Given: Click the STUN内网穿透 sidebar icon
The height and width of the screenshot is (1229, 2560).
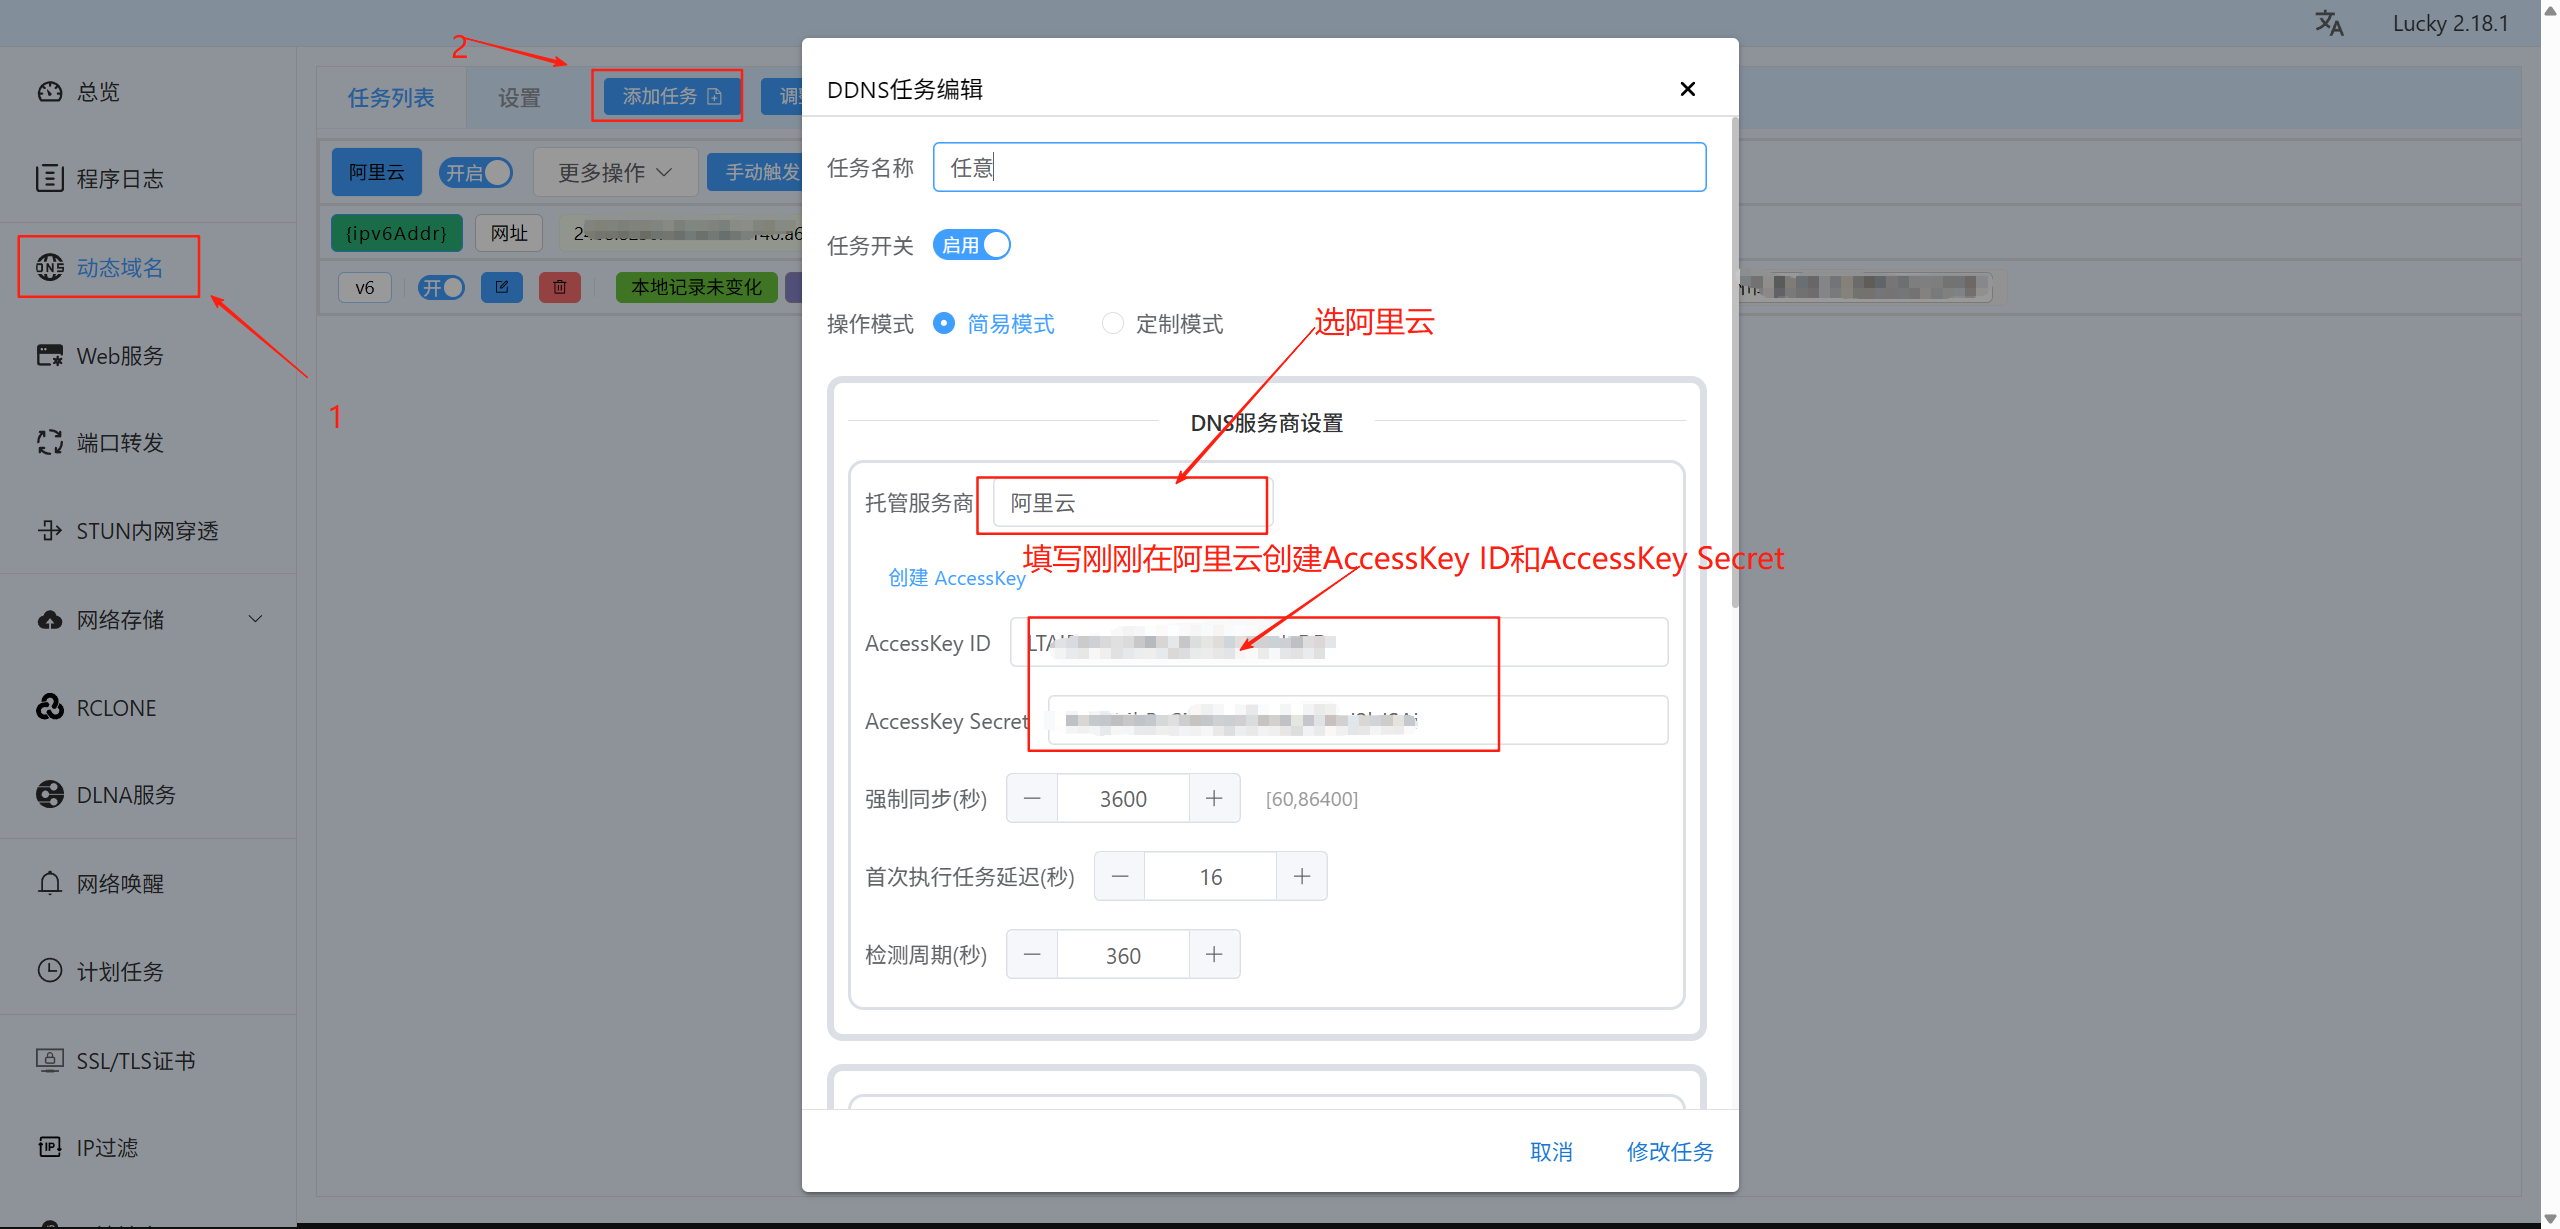Looking at the screenshot, I should [x=50, y=531].
